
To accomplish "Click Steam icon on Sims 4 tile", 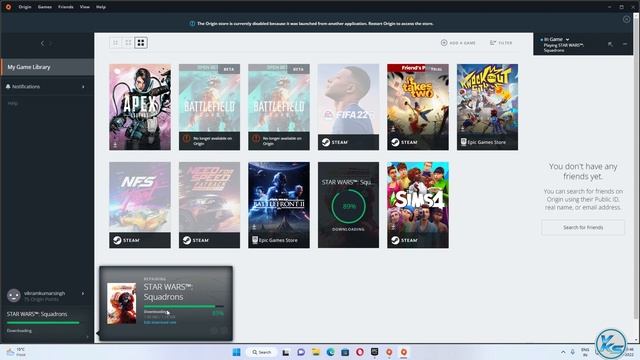I will 395,240.
